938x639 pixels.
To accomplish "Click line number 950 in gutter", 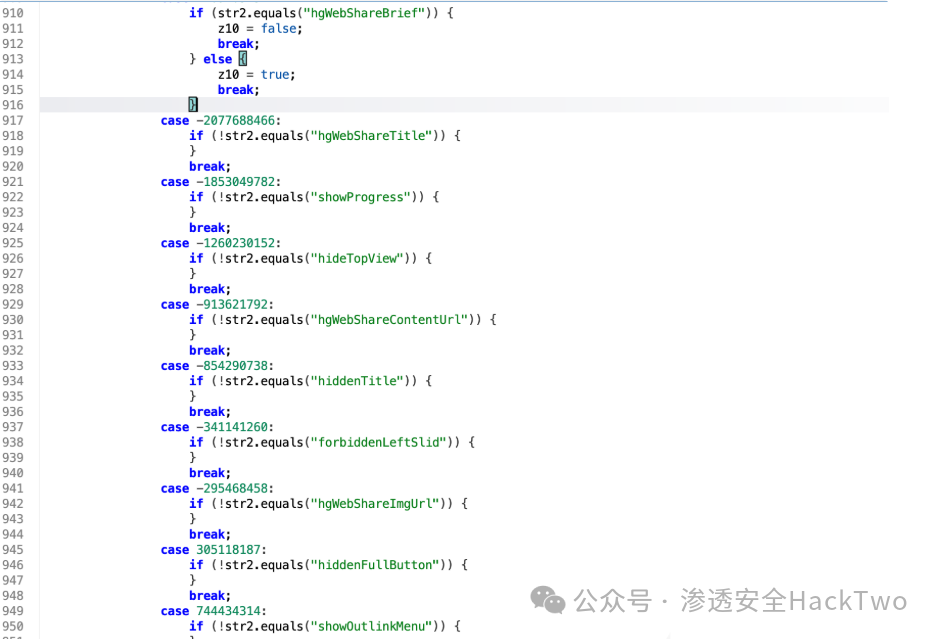I will 13,626.
